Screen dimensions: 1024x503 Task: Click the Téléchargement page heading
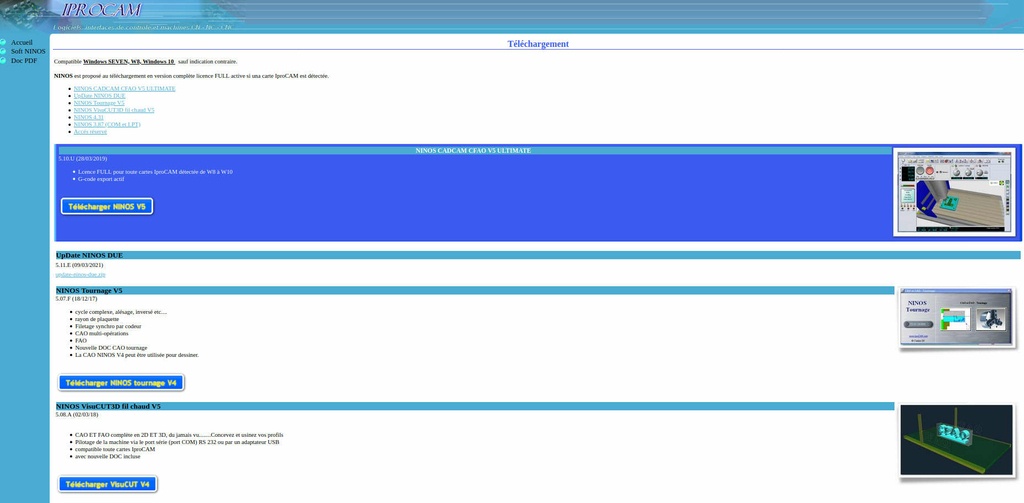538,44
